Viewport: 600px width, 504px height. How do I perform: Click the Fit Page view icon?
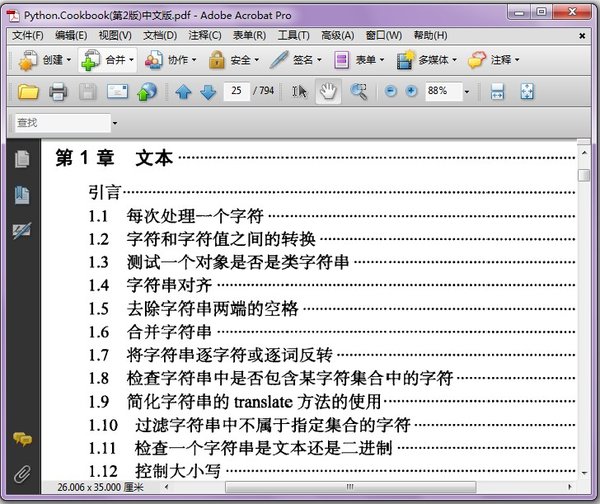click(x=527, y=91)
